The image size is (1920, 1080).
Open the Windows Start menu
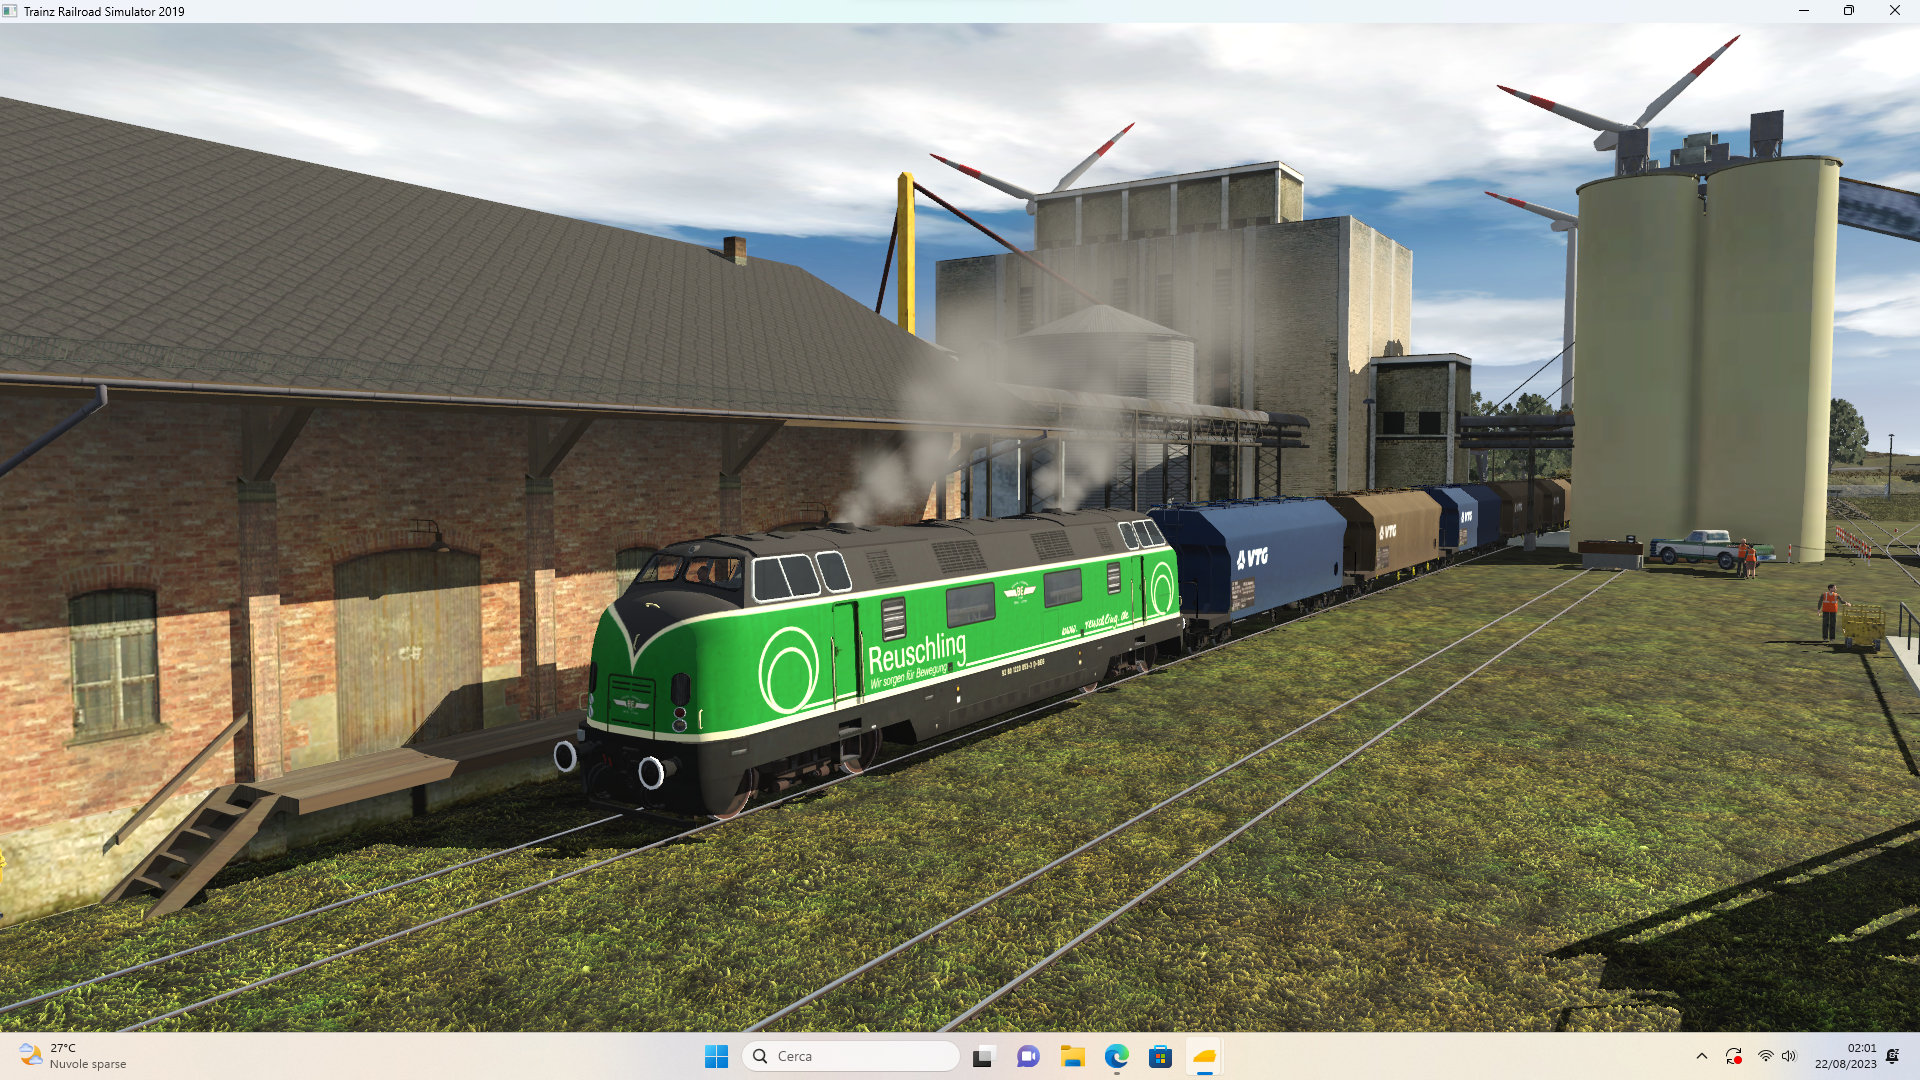[716, 1056]
